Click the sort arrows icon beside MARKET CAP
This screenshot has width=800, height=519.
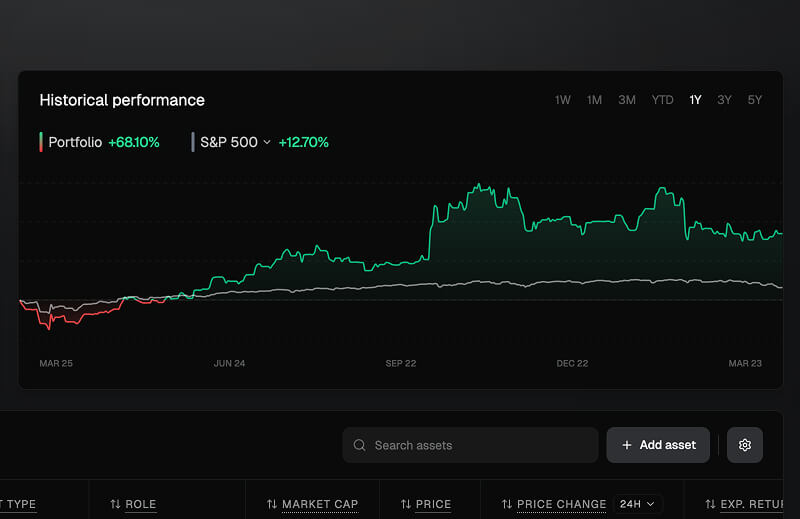click(271, 504)
